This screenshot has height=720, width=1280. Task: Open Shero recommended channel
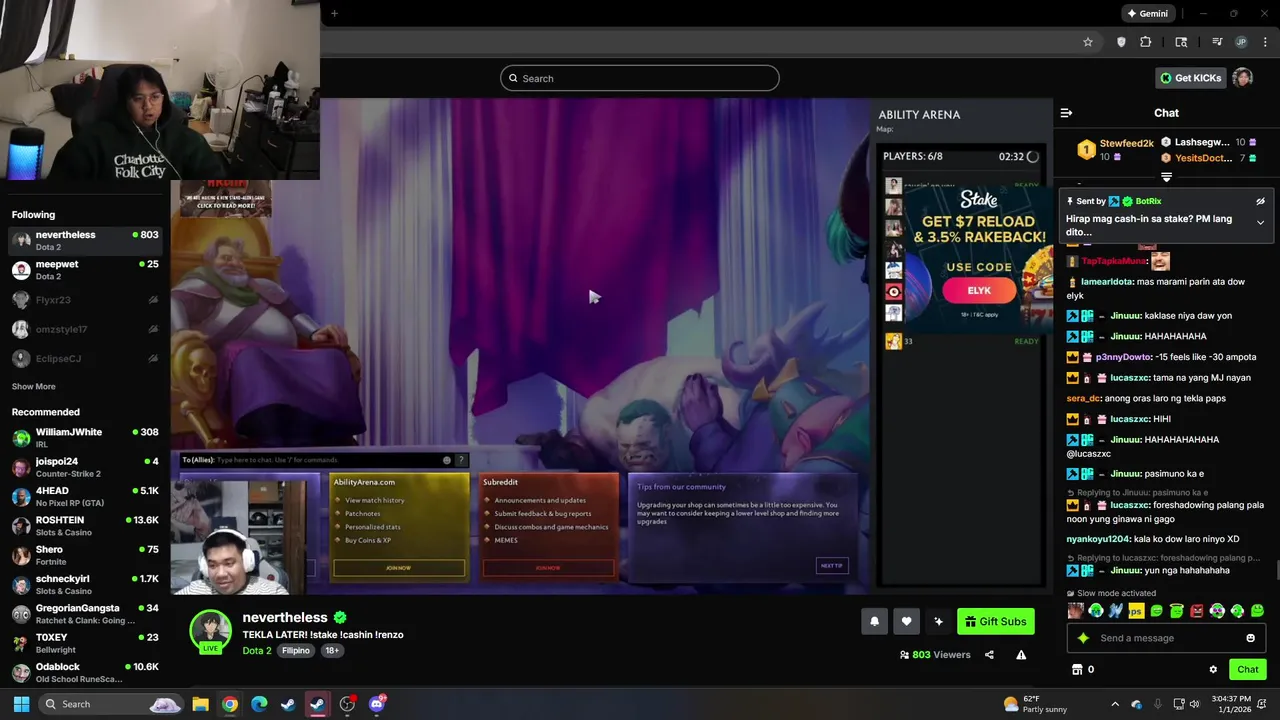coord(85,555)
